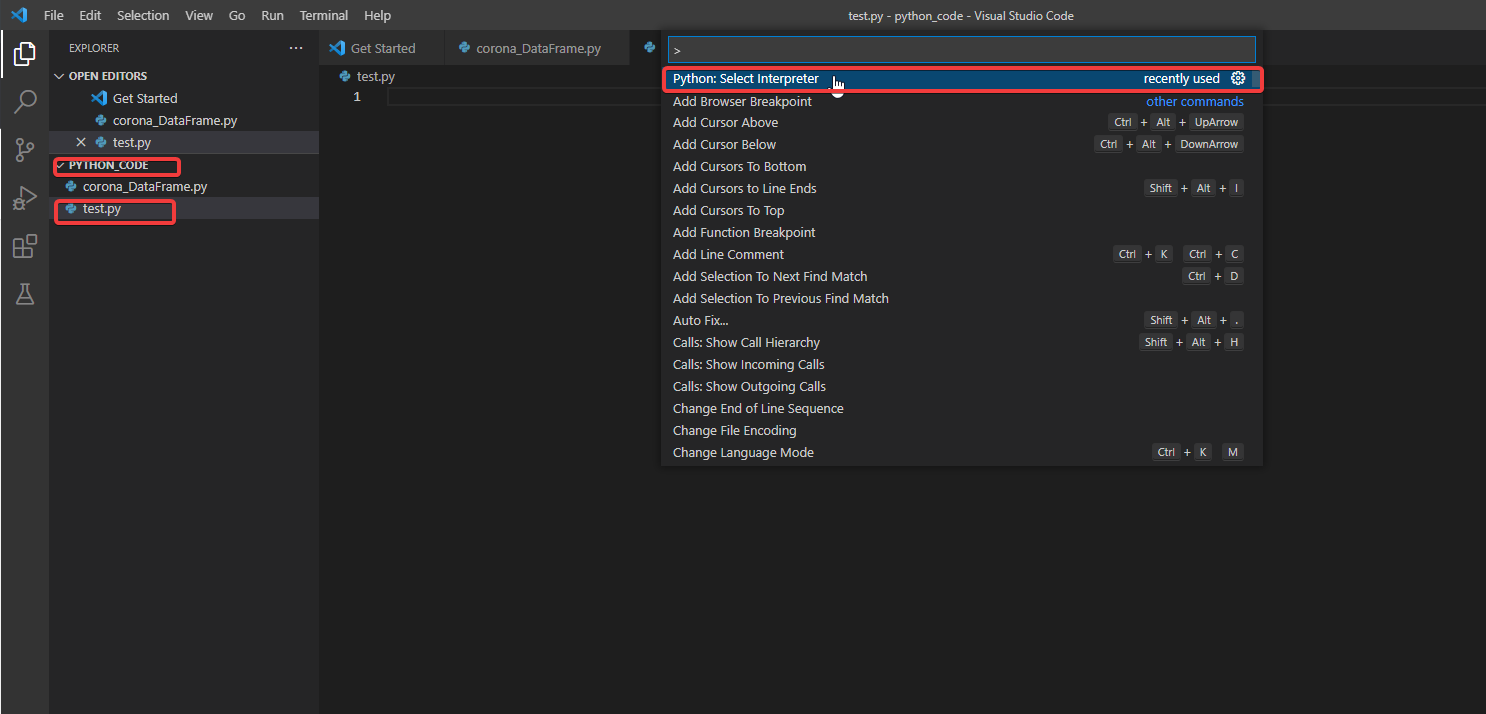The height and width of the screenshot is (714, 1486).
Task: Collapse the PYTHON_CODE folder section
Action: tap(60, 165)
